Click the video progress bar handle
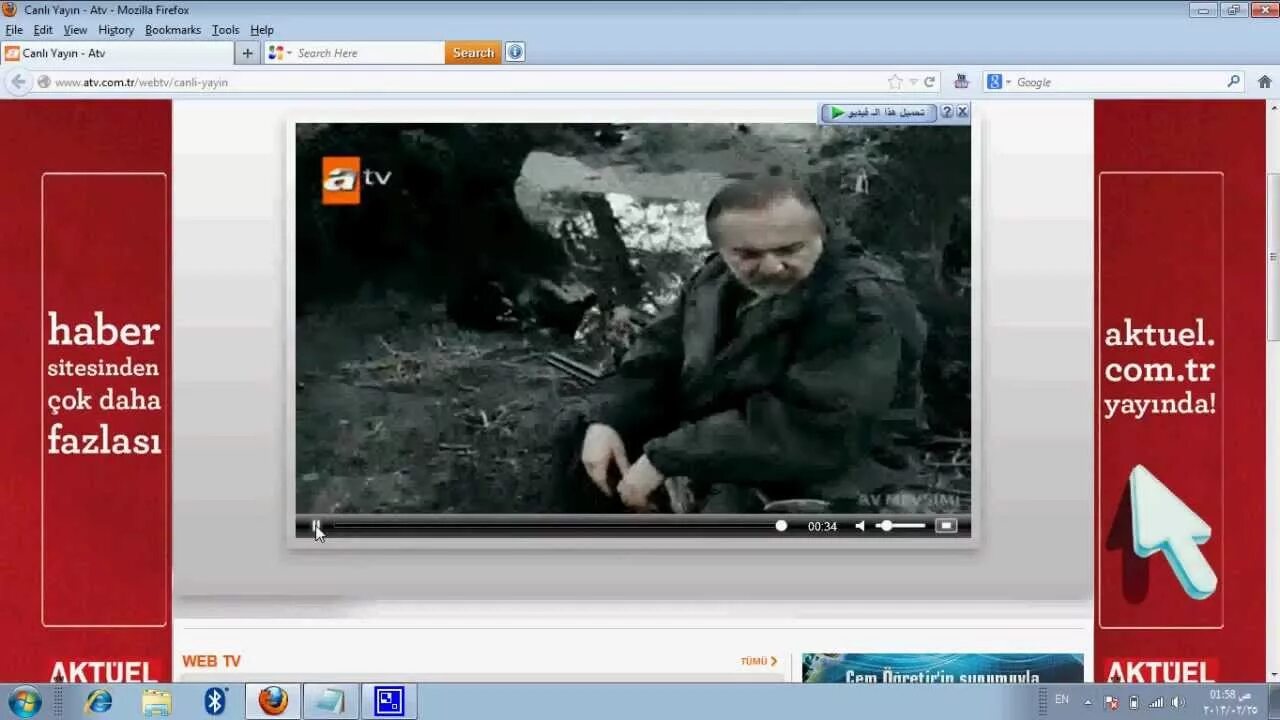 781,526
